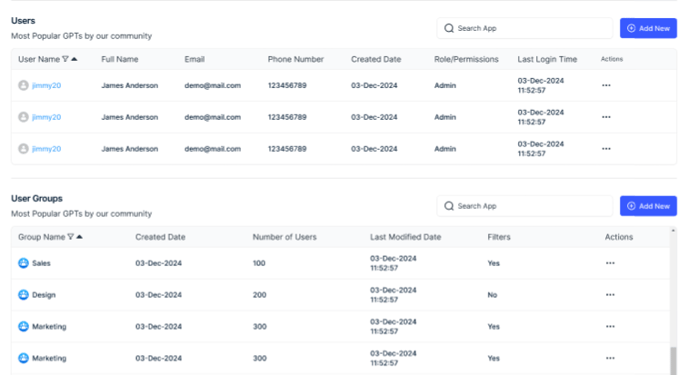Open actions menu for Sales group
The image size is (688, 375).
click(610, 263)
